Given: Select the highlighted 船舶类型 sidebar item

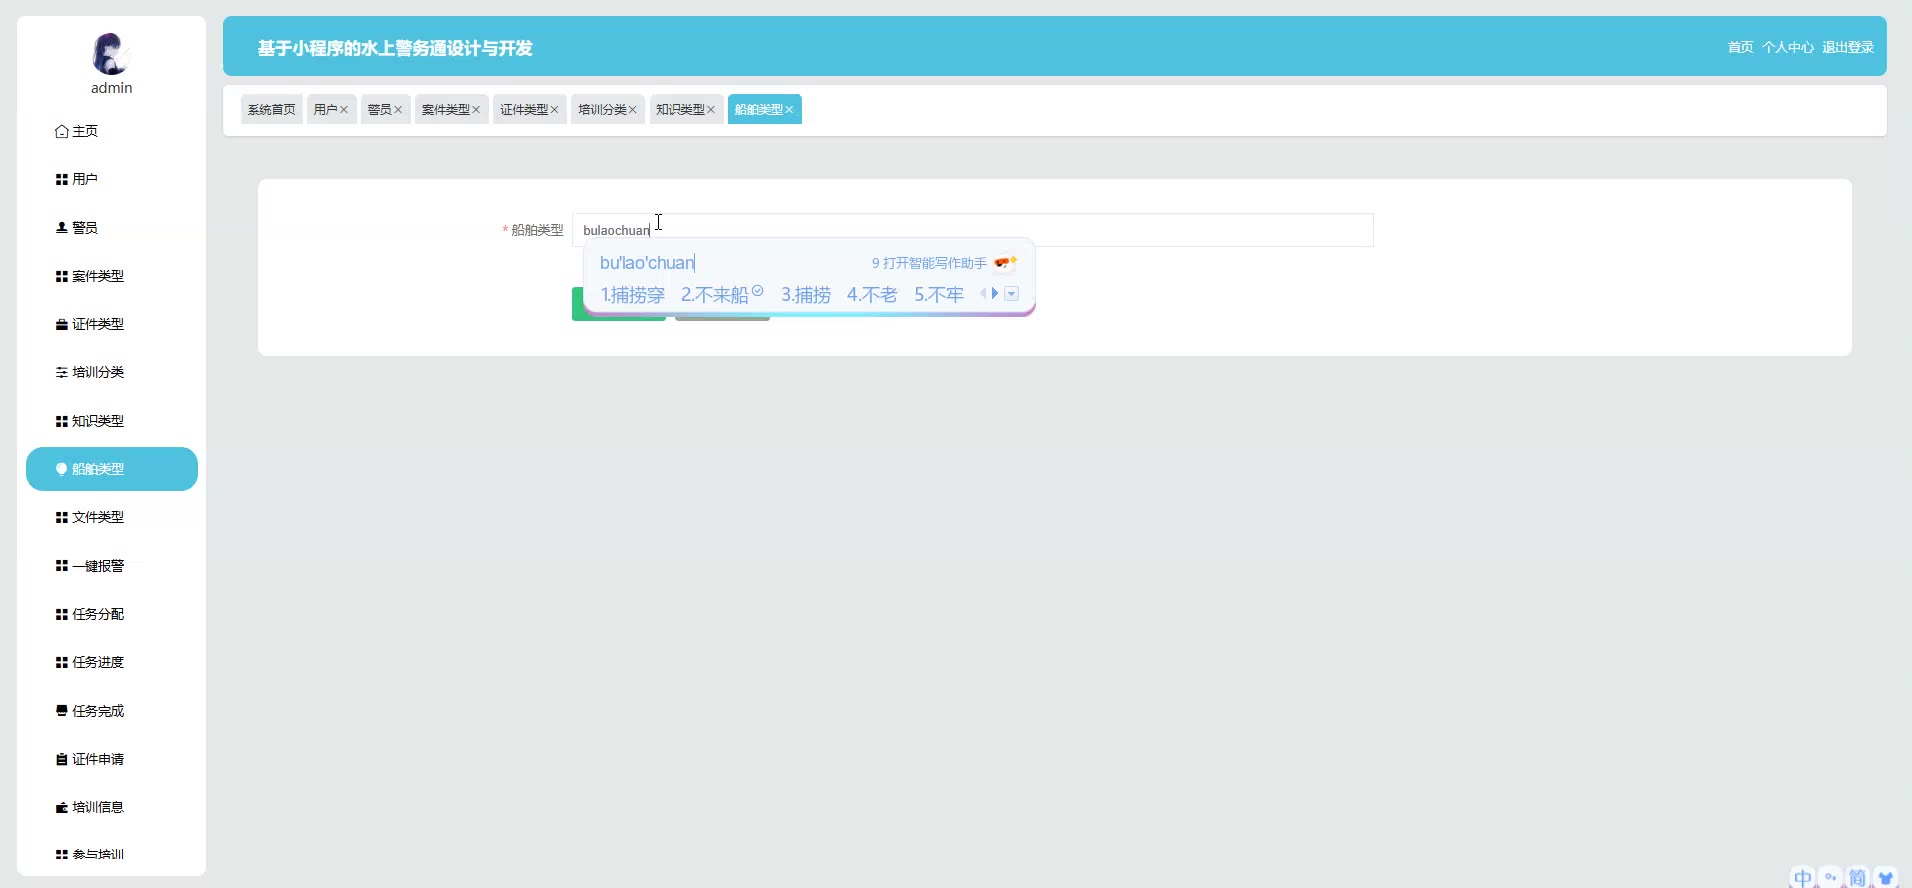Looking at the screenshot, I should [111, 469].
